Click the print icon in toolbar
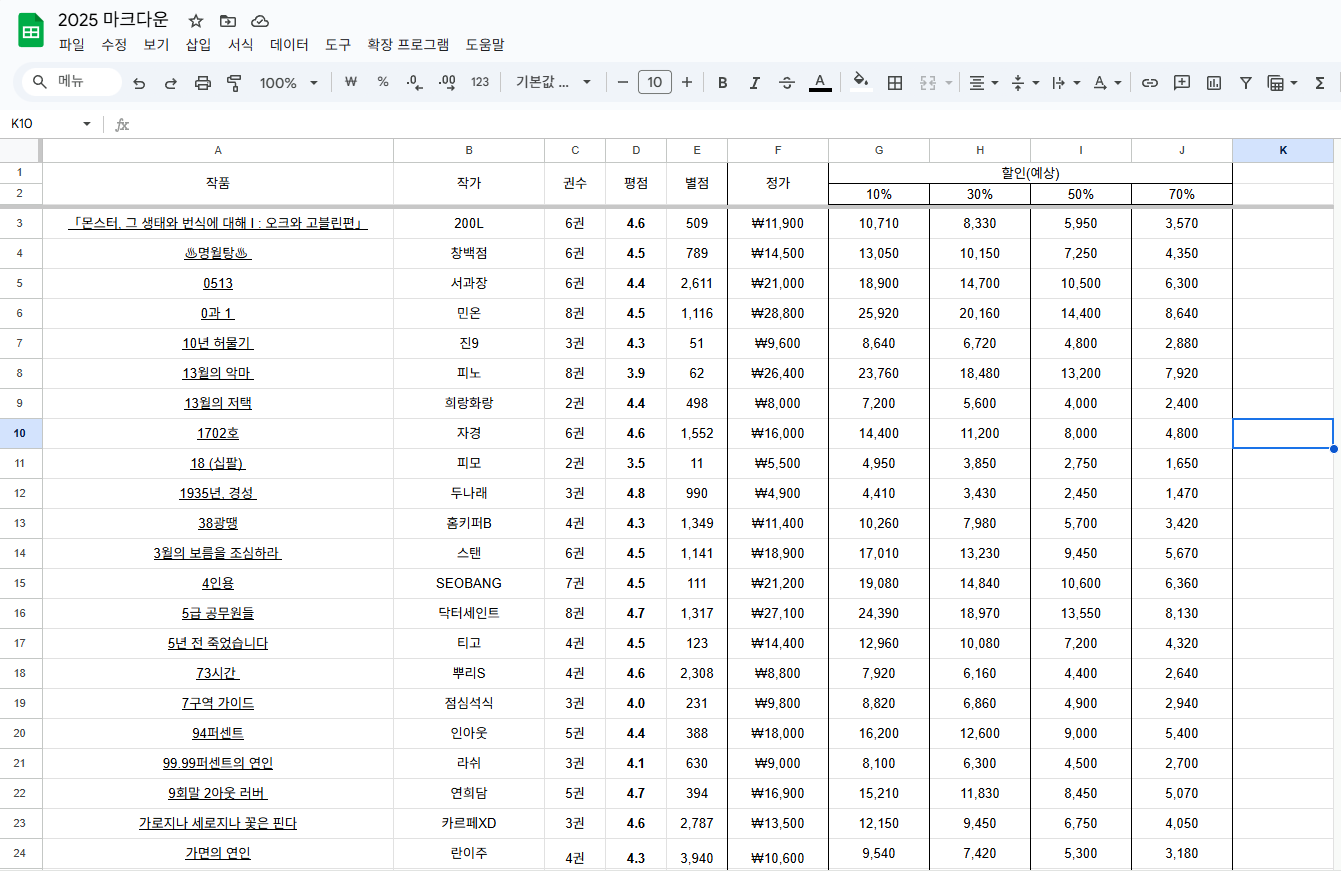The height and width of the screenshot is (871, 1341). pos(202,83)
